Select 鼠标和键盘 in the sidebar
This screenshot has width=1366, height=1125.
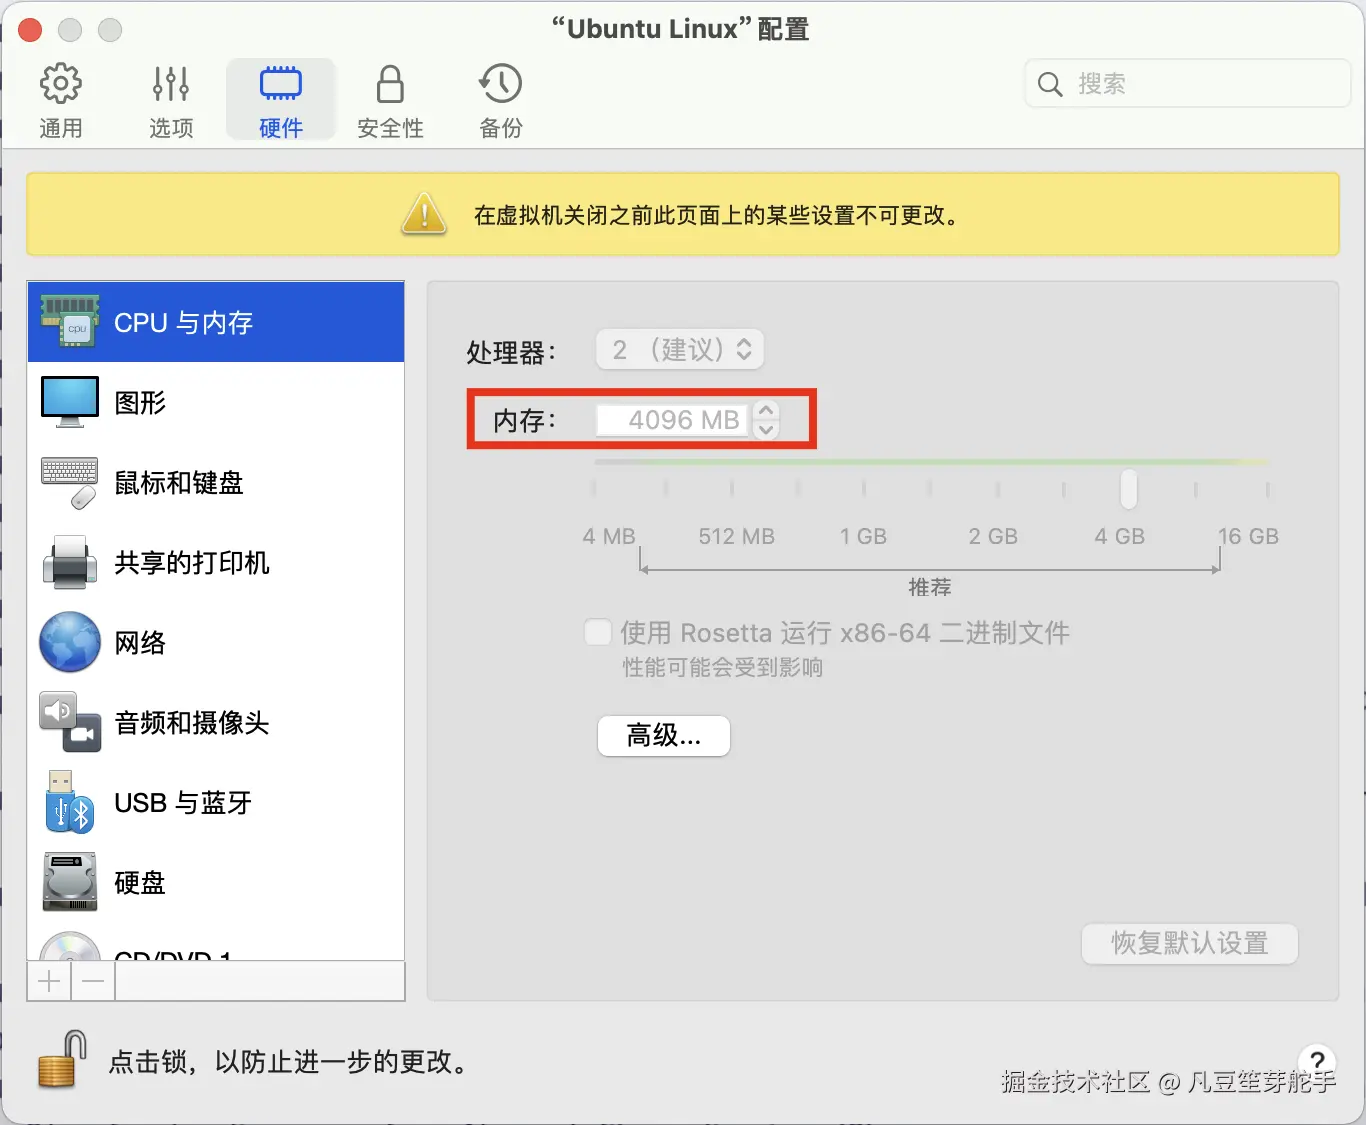pyautogui.click(x=216, y=482)
